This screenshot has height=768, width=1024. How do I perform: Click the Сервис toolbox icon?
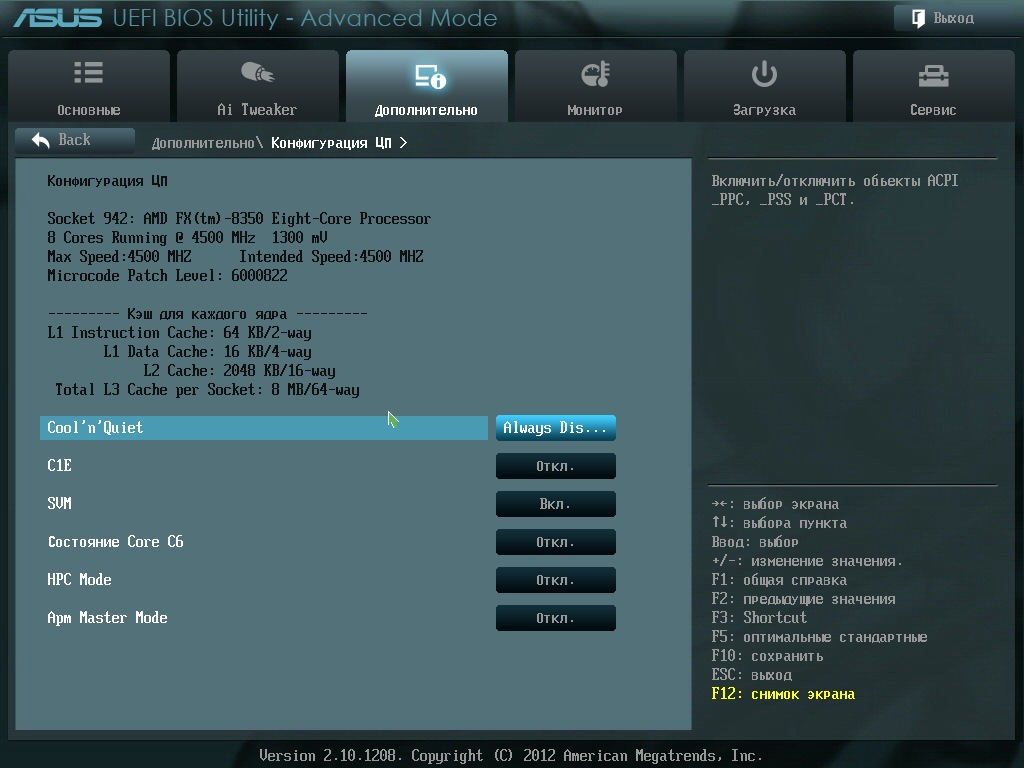pos(933,74)
